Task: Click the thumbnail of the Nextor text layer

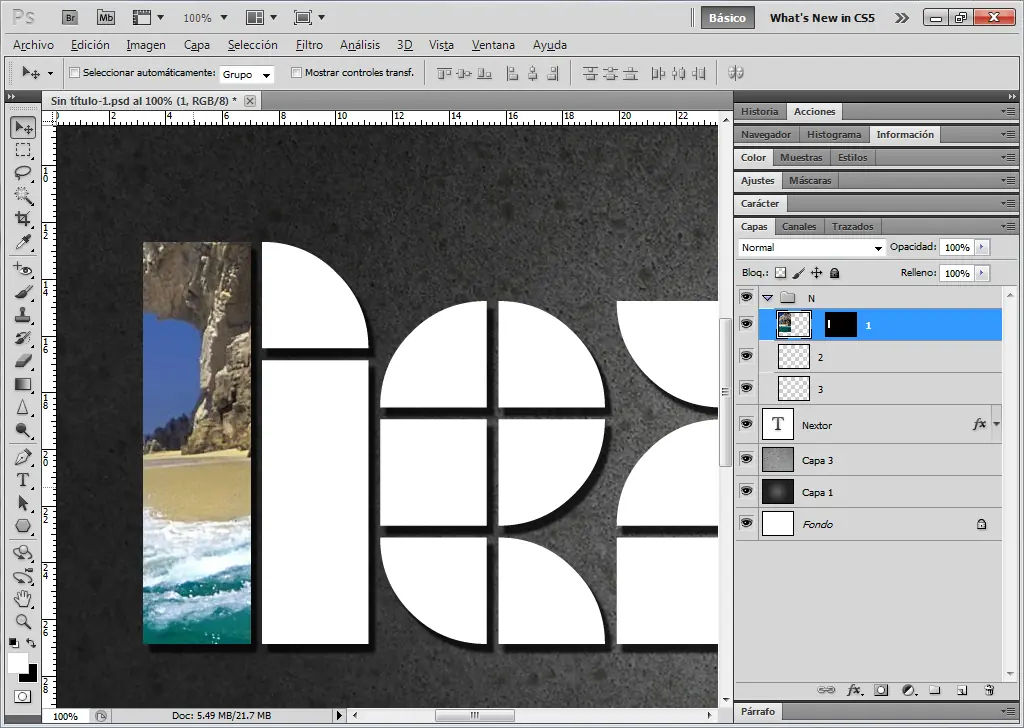Action: (777, 424)
